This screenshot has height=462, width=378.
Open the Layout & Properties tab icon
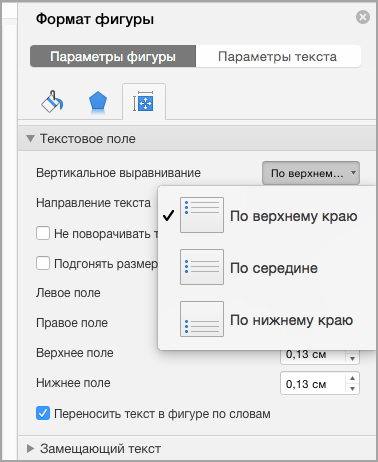click(144, 102)
